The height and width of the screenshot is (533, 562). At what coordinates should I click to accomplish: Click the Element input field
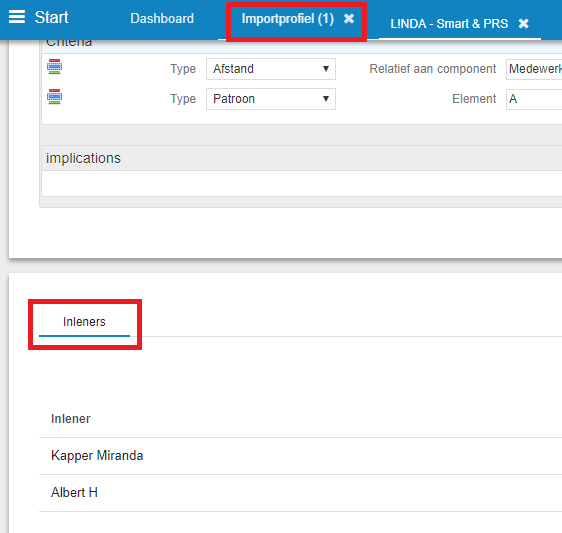pos(534,99)
